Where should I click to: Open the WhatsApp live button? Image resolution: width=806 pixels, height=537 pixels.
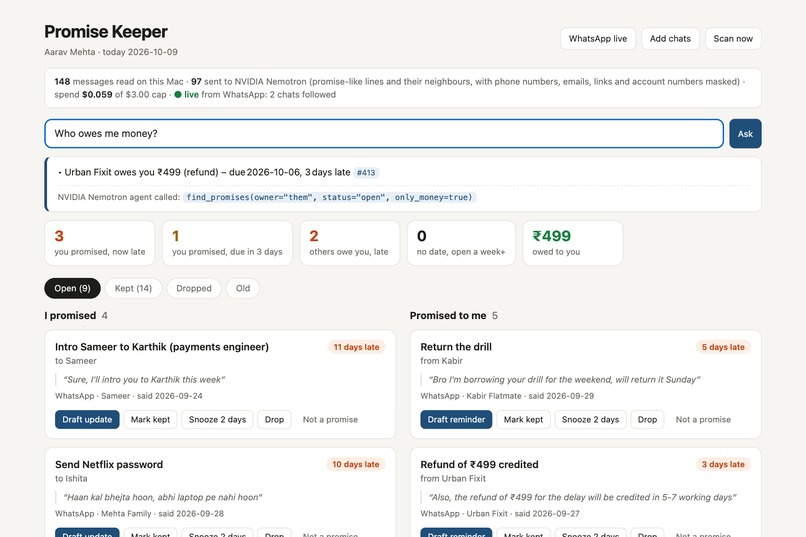(x=597, y=39)
